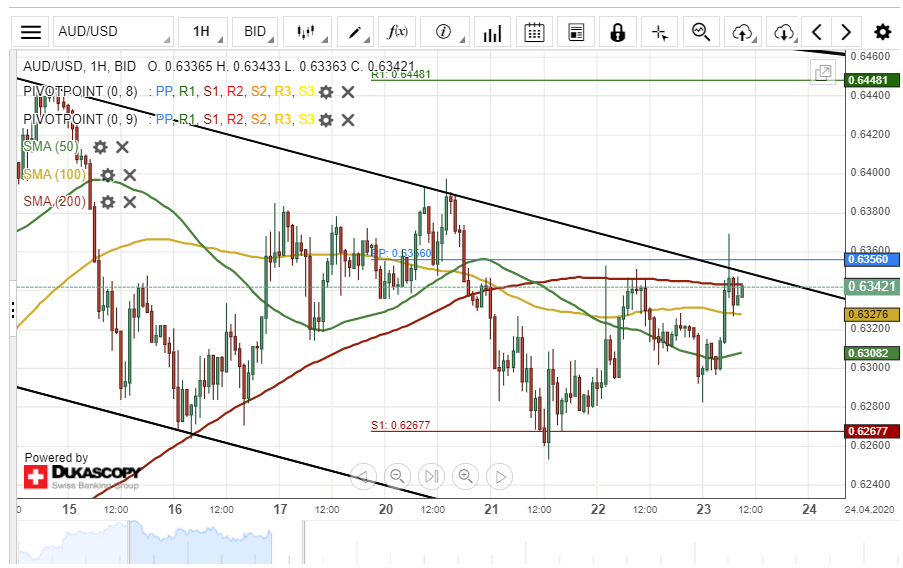Open SMA (100) settings gear
This screenshot has height=568, width=903.
tap(108, 175)
